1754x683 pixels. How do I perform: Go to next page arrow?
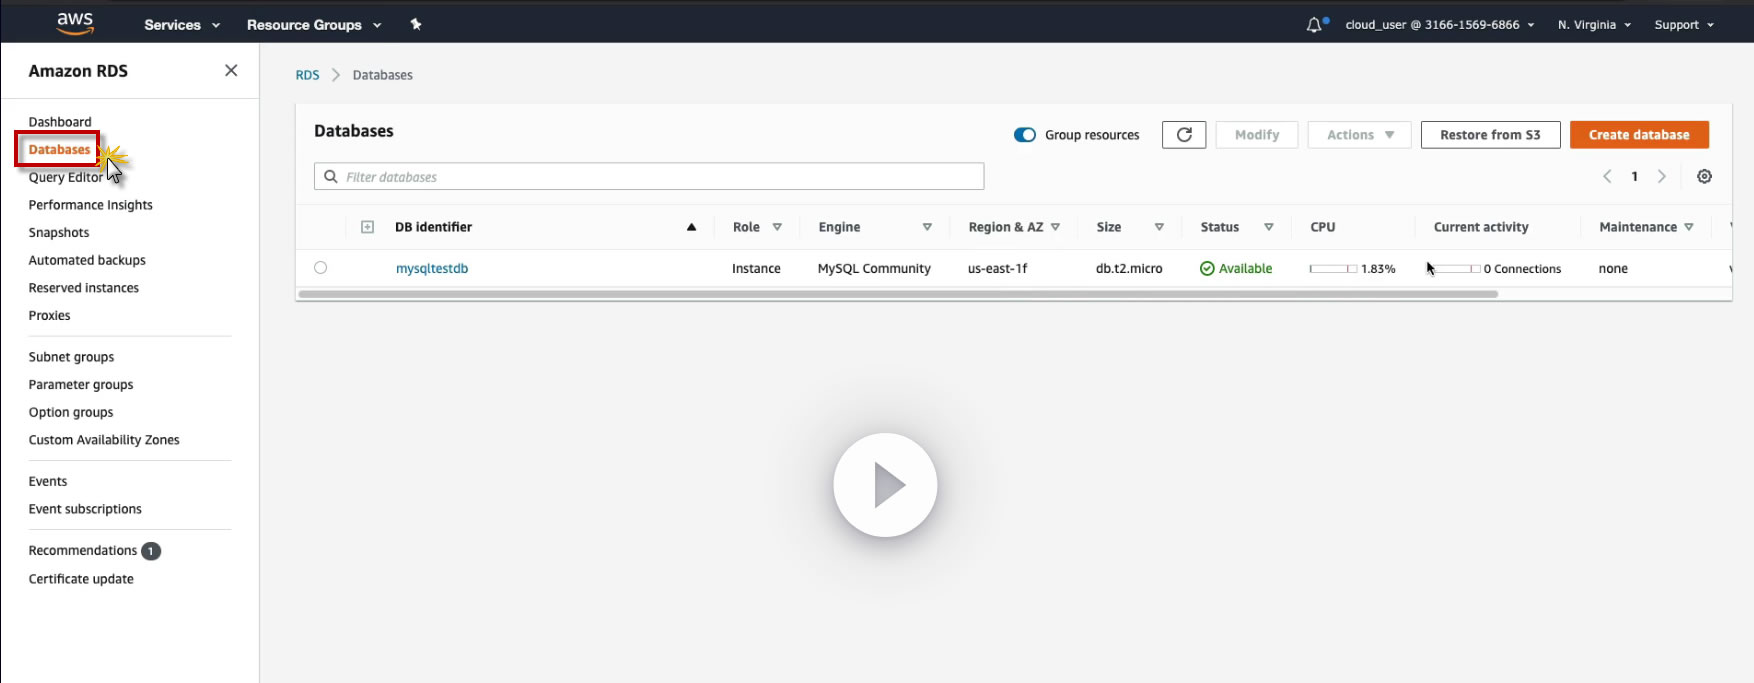[x=1662, y=176]
